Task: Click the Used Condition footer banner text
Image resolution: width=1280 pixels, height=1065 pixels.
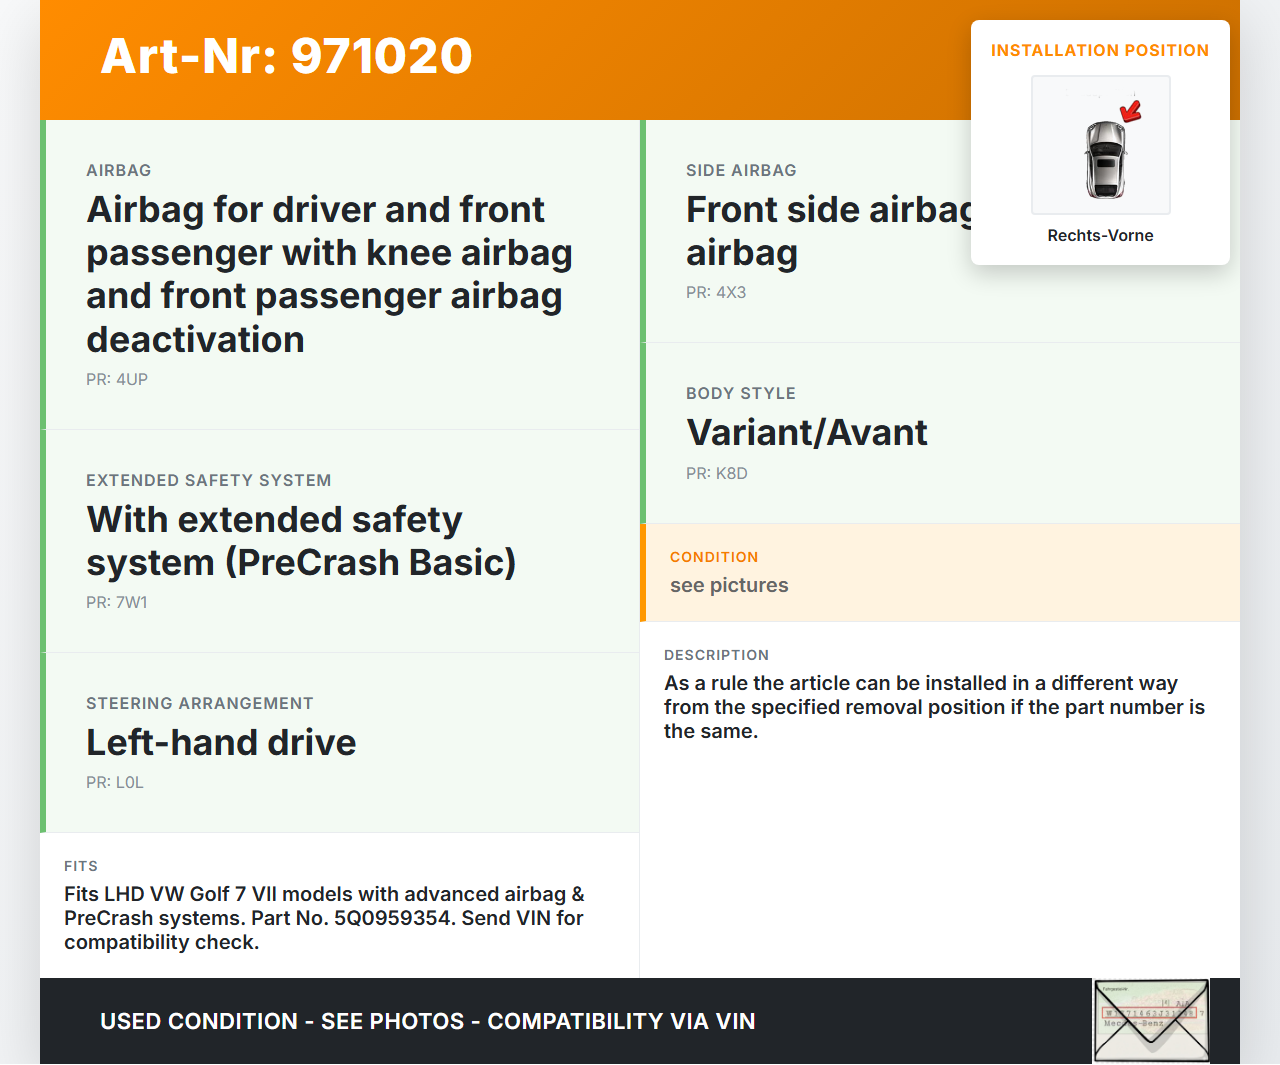Action: coord(427,1022)
